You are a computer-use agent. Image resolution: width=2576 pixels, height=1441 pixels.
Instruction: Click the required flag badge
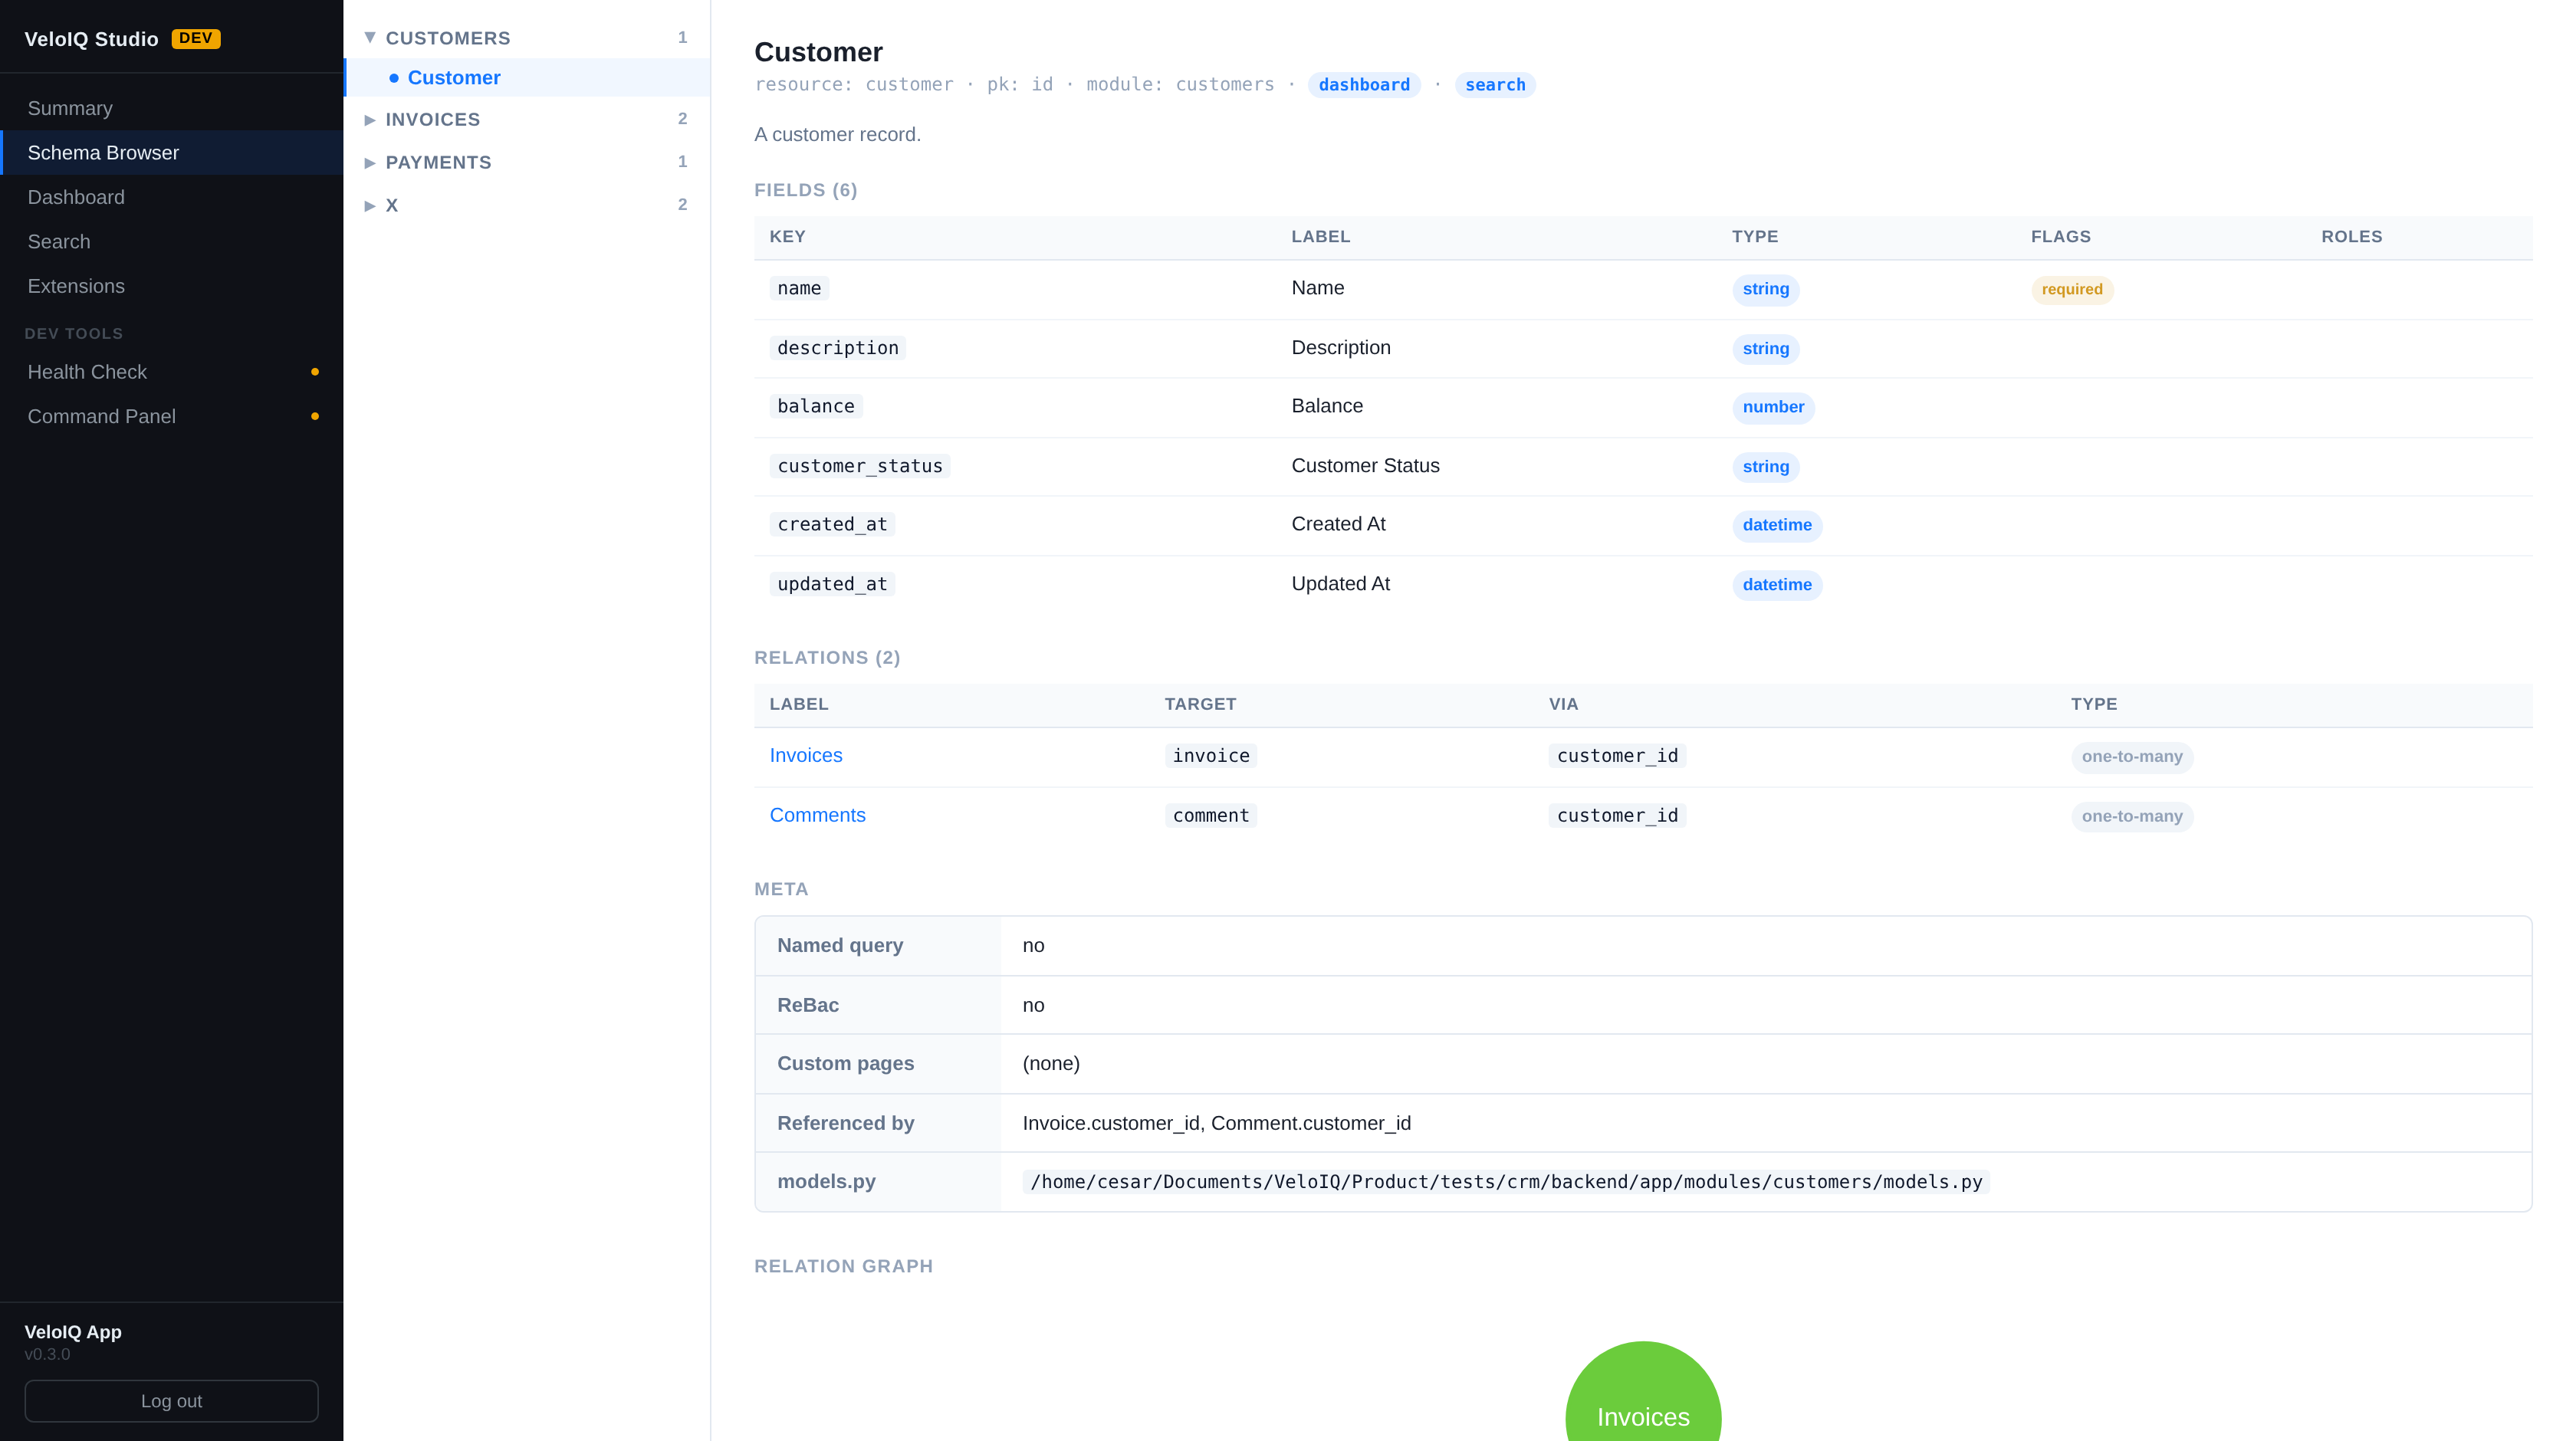2072,289
